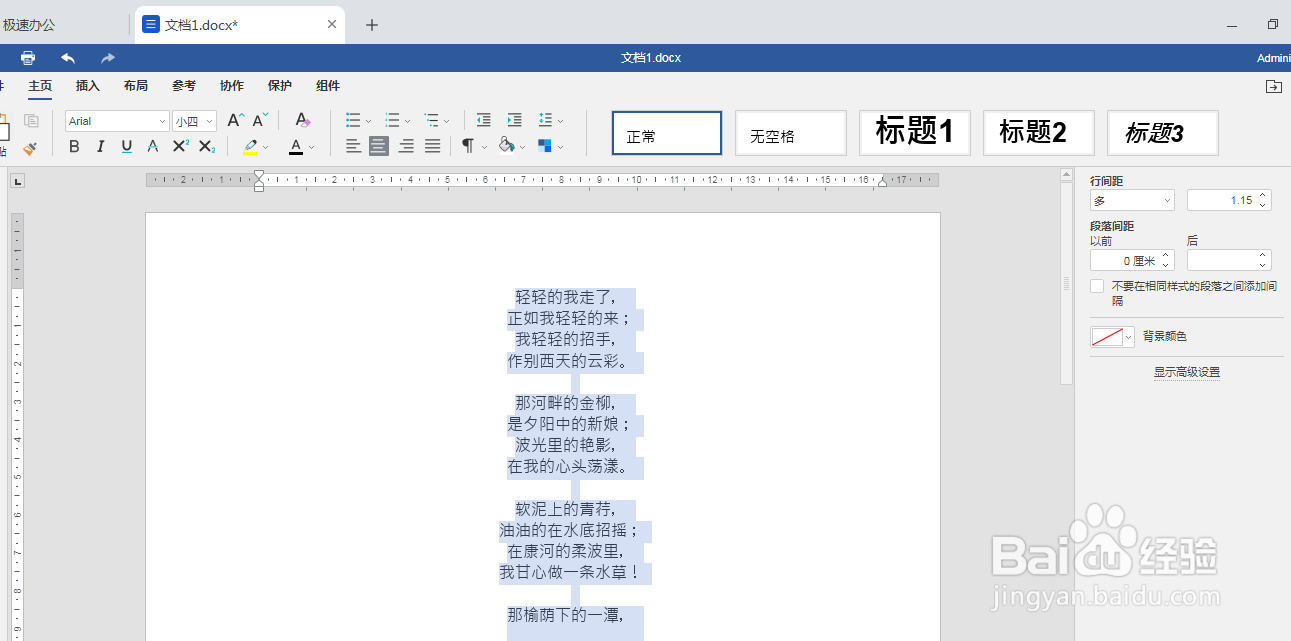Expand the highlight color dropdown arrow
This screenshot has height=641, width=1291.
pyautogui.click(x=266, y=148)
